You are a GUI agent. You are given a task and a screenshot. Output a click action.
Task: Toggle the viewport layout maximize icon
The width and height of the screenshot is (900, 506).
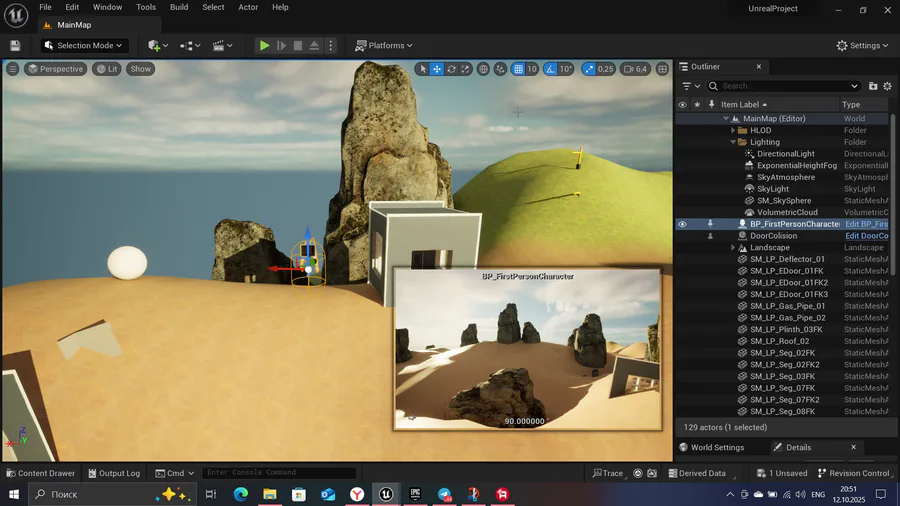pyautogui.click(x=662, y=69)
